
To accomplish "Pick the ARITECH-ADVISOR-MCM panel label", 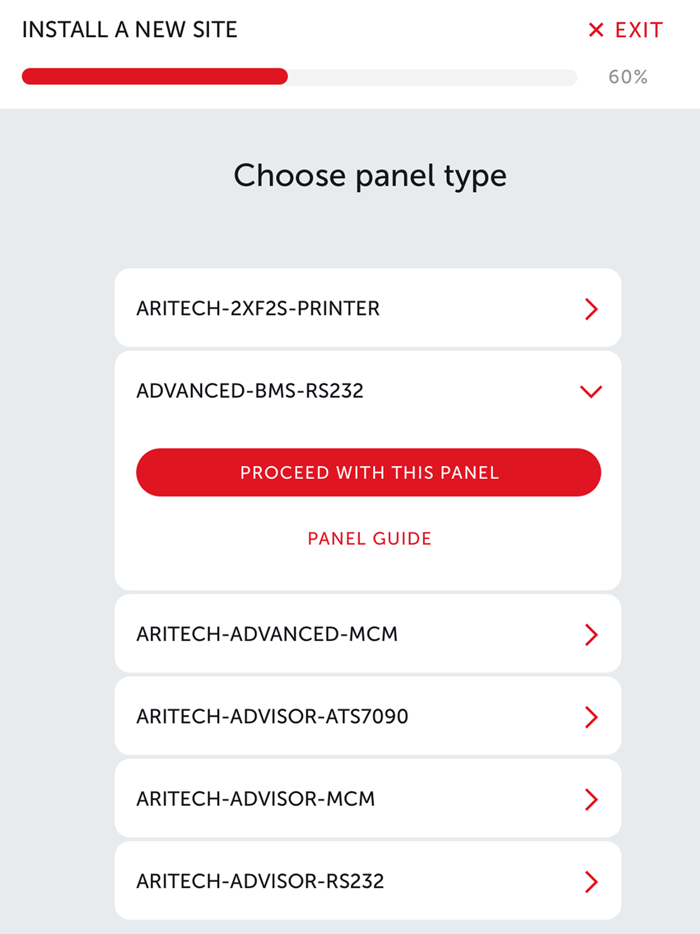I will click(256, 798).
